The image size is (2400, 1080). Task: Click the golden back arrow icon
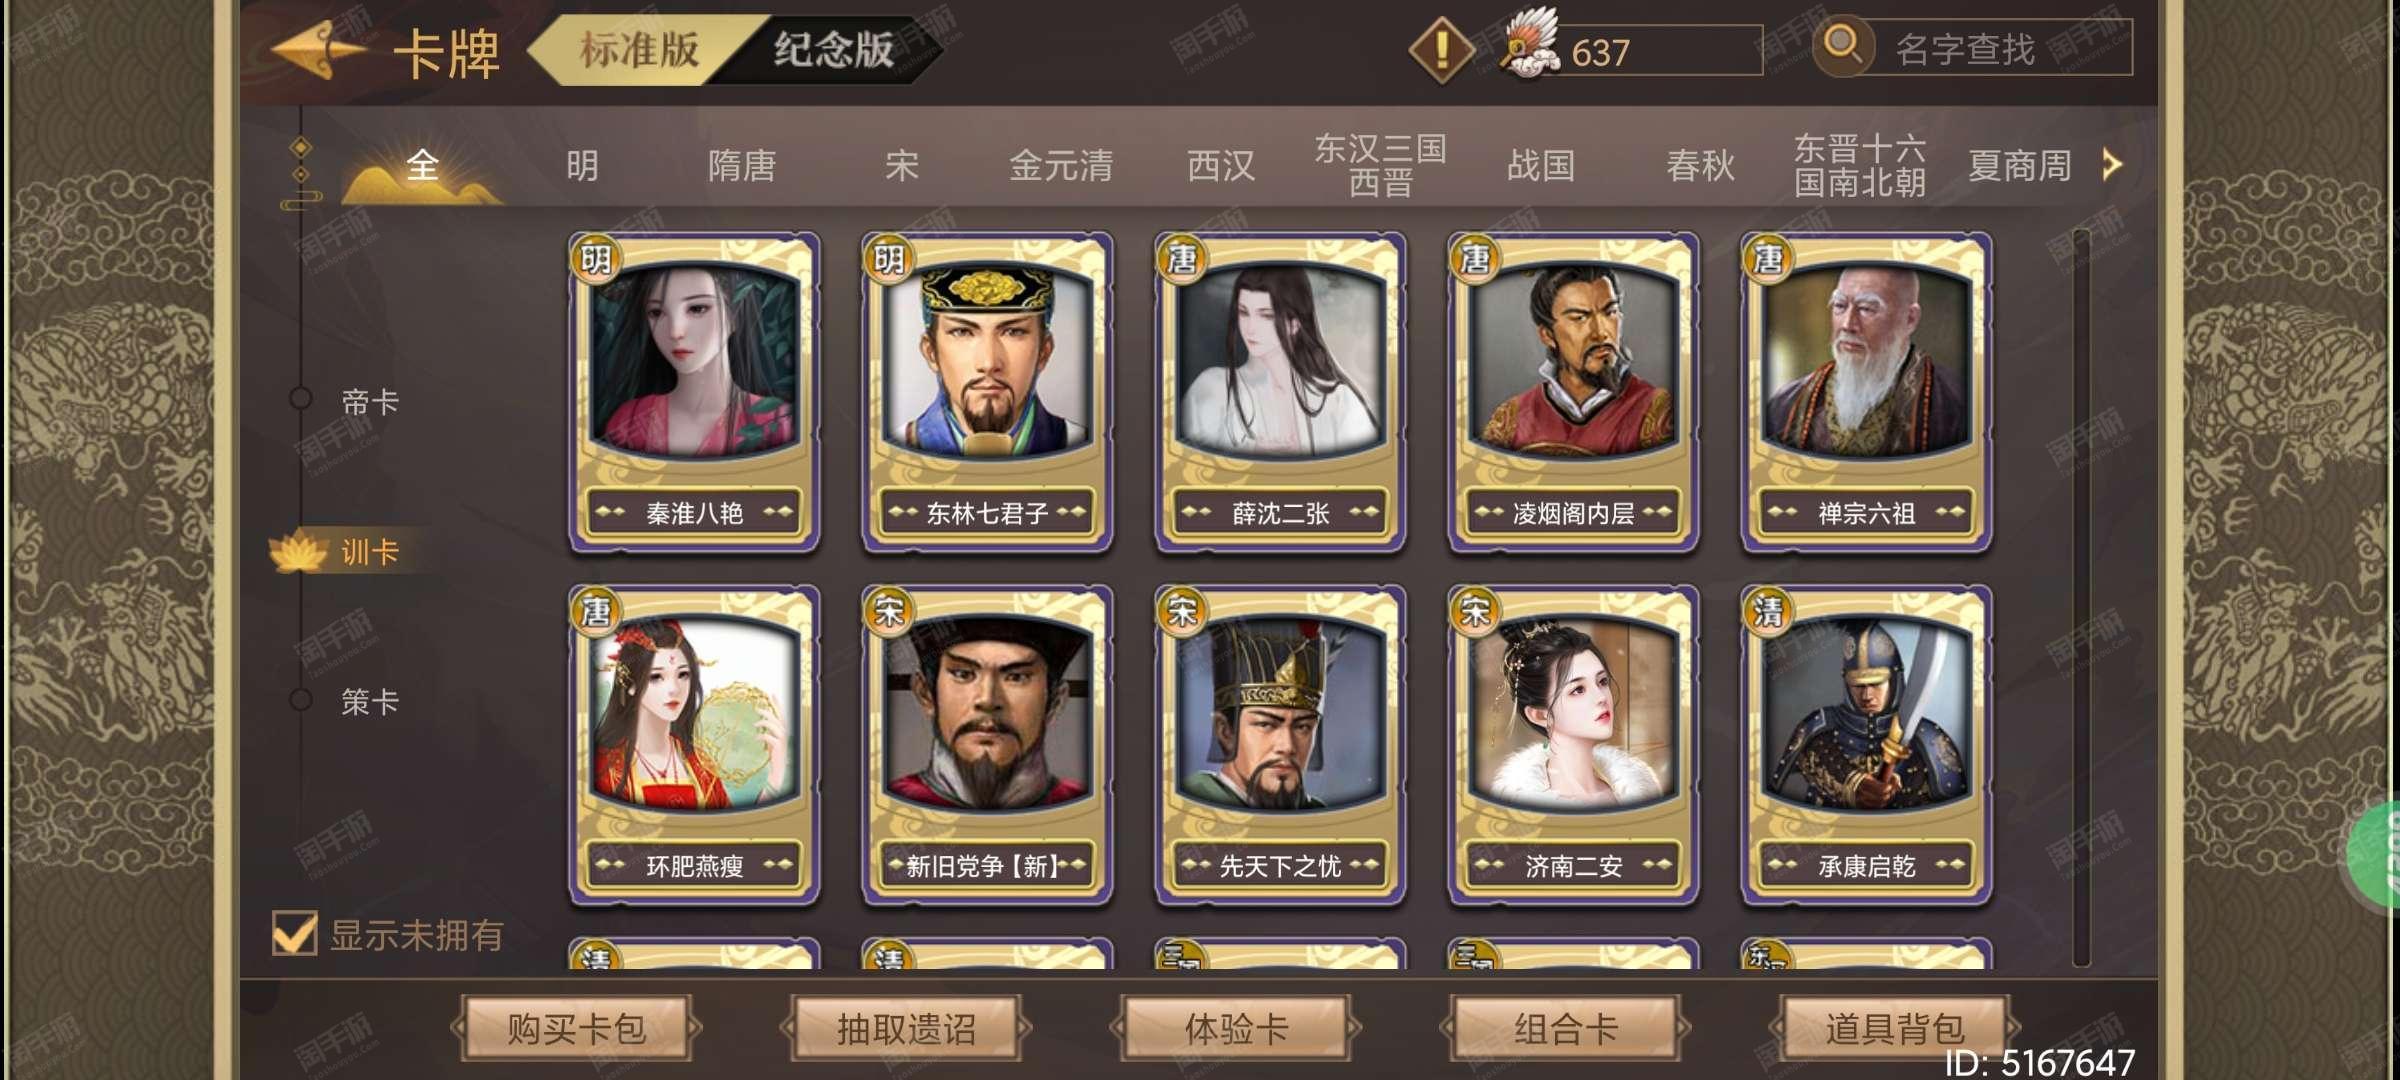(x=320, y=50)
